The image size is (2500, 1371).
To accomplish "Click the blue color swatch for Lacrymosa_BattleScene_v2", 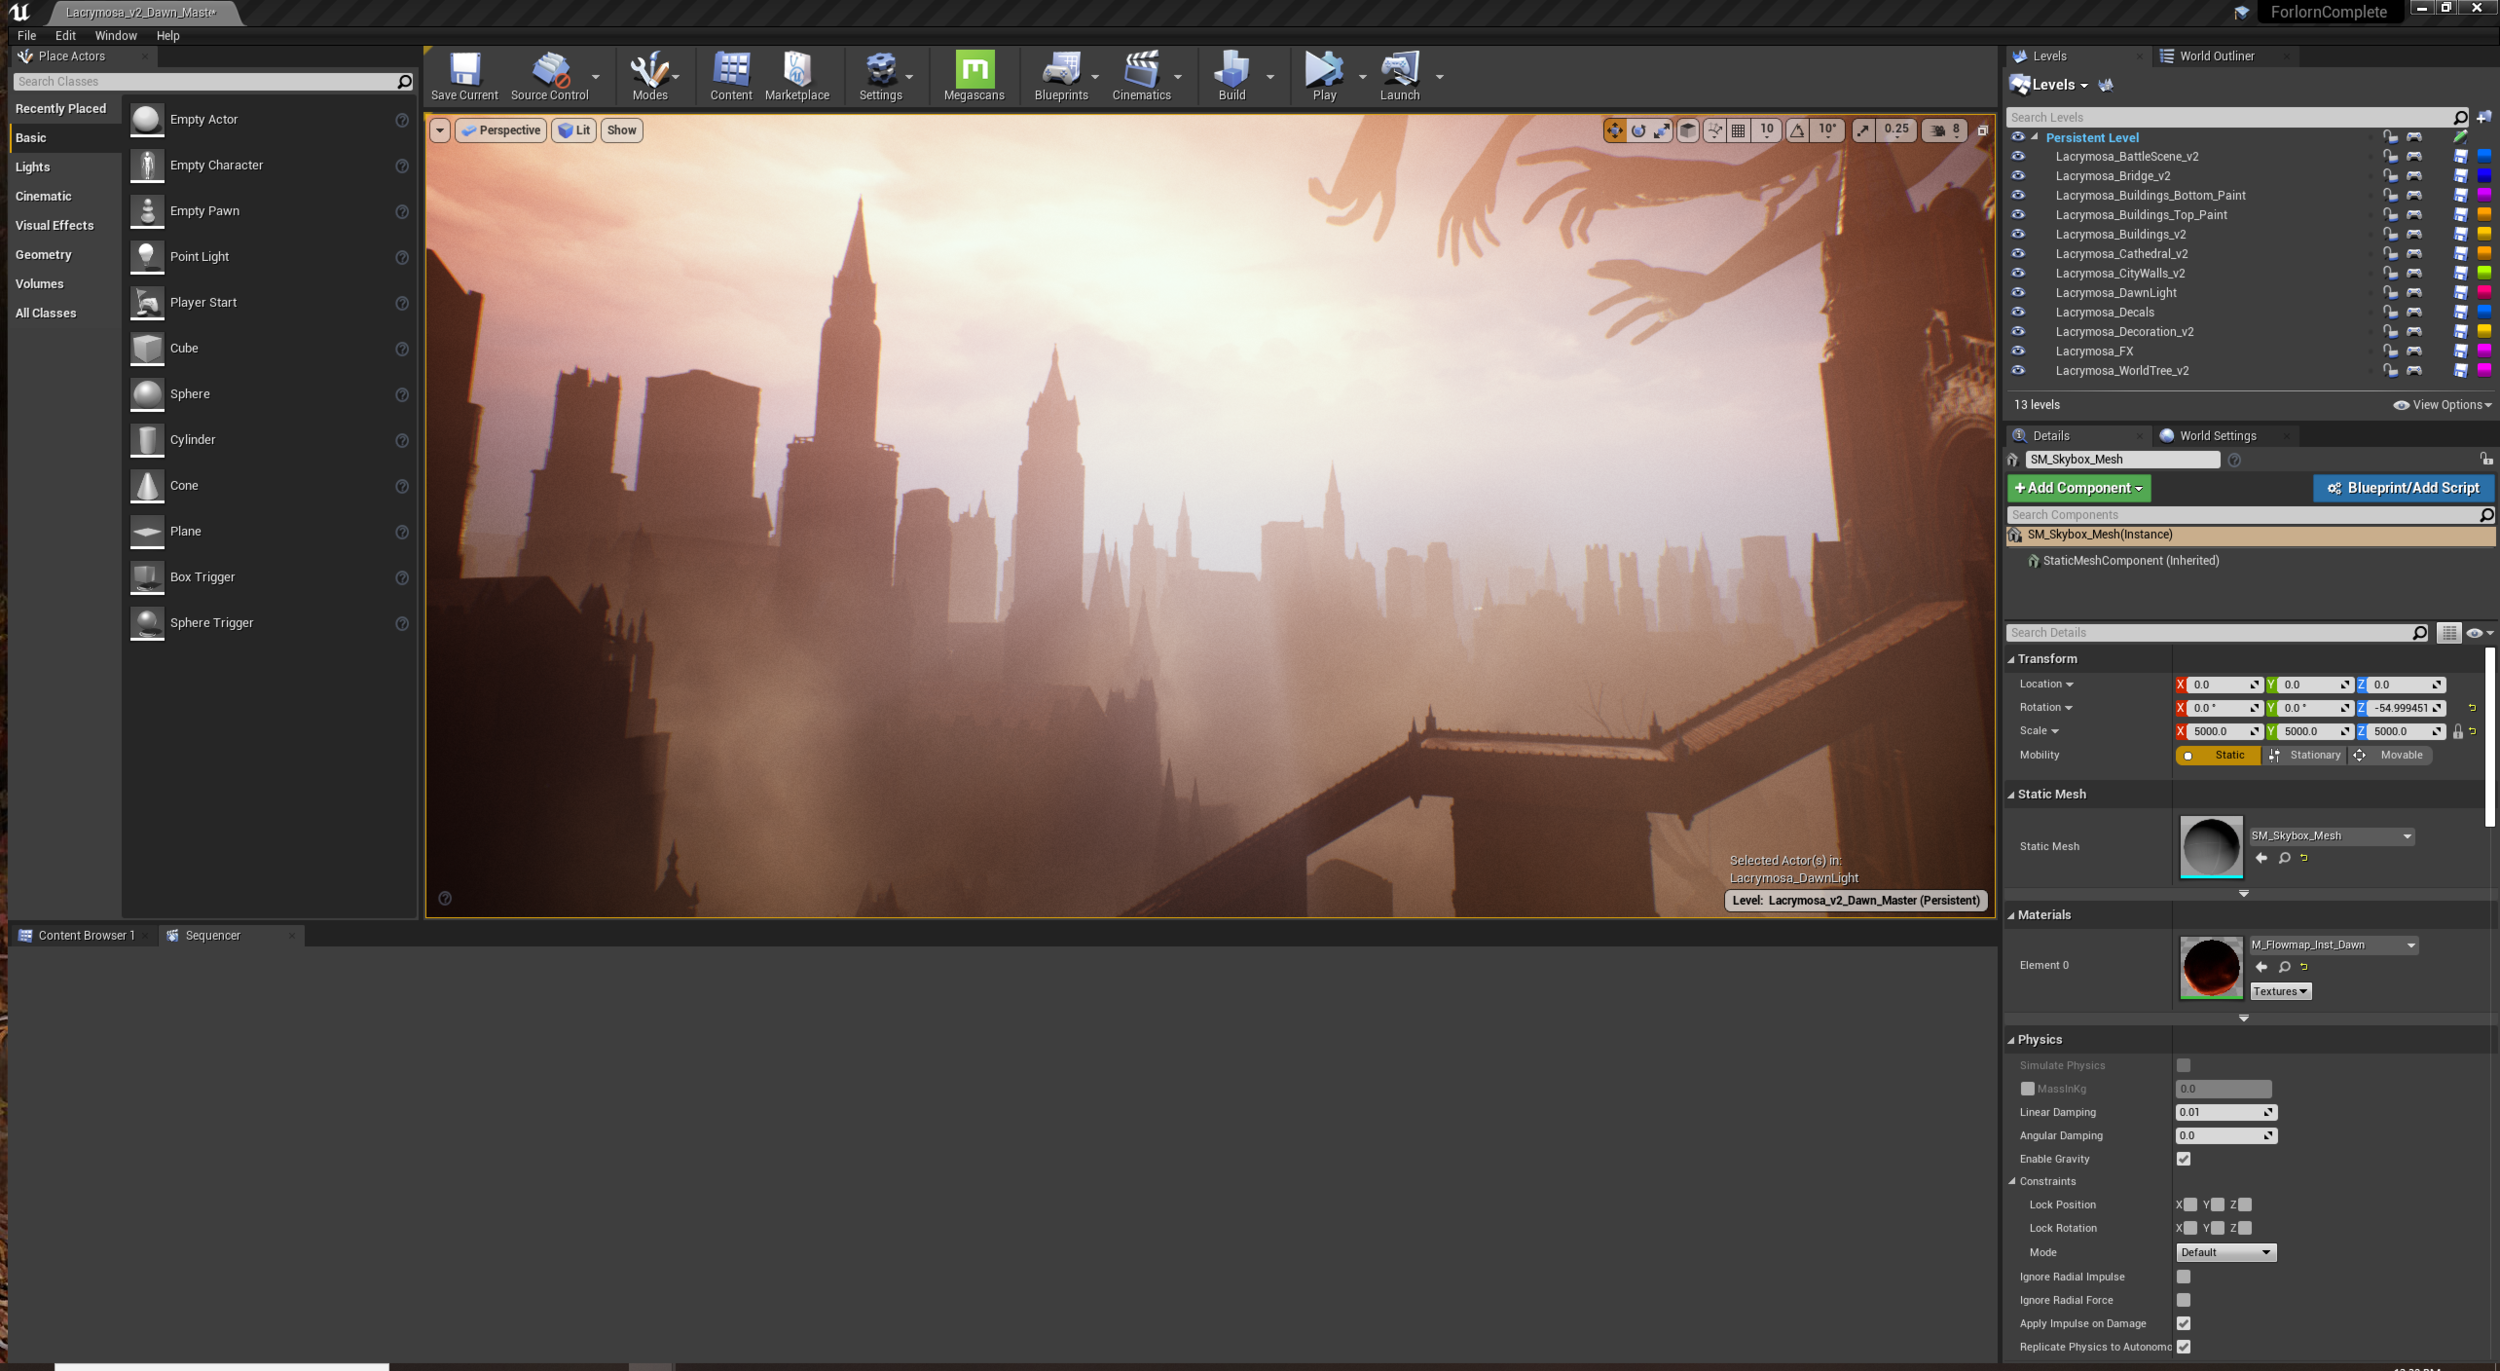I will click(x=2484, y=156).
